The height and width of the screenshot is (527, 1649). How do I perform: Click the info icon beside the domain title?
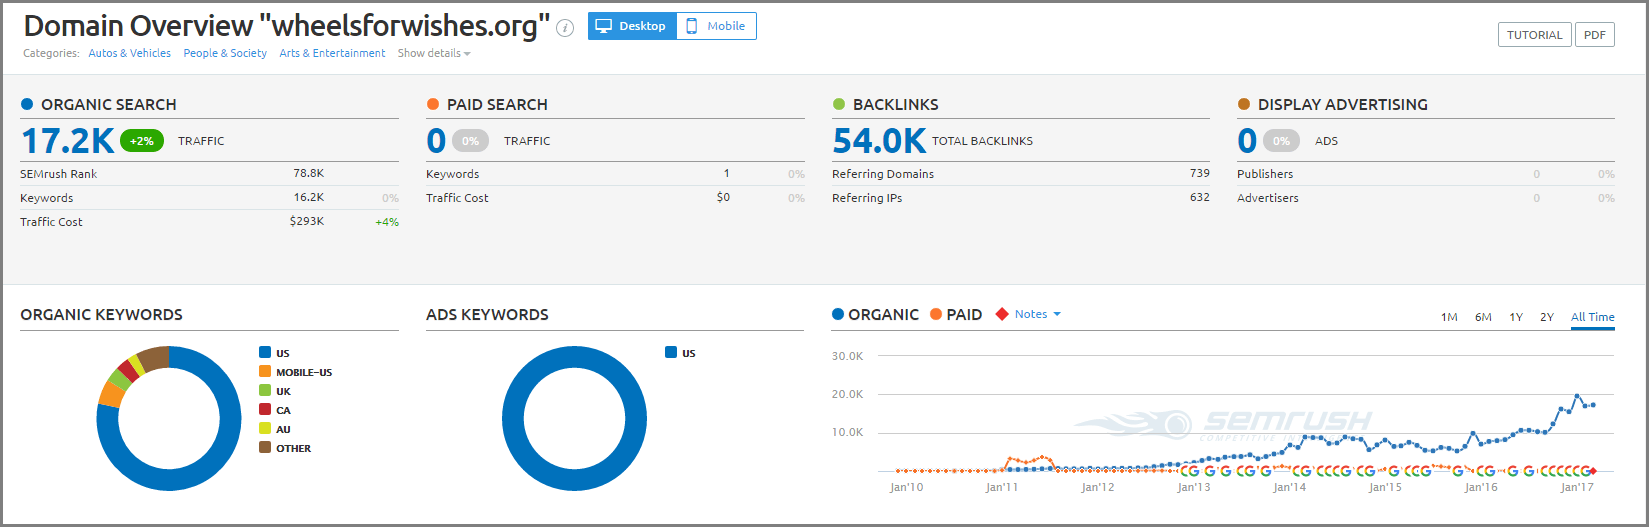(x=565, y=28)
